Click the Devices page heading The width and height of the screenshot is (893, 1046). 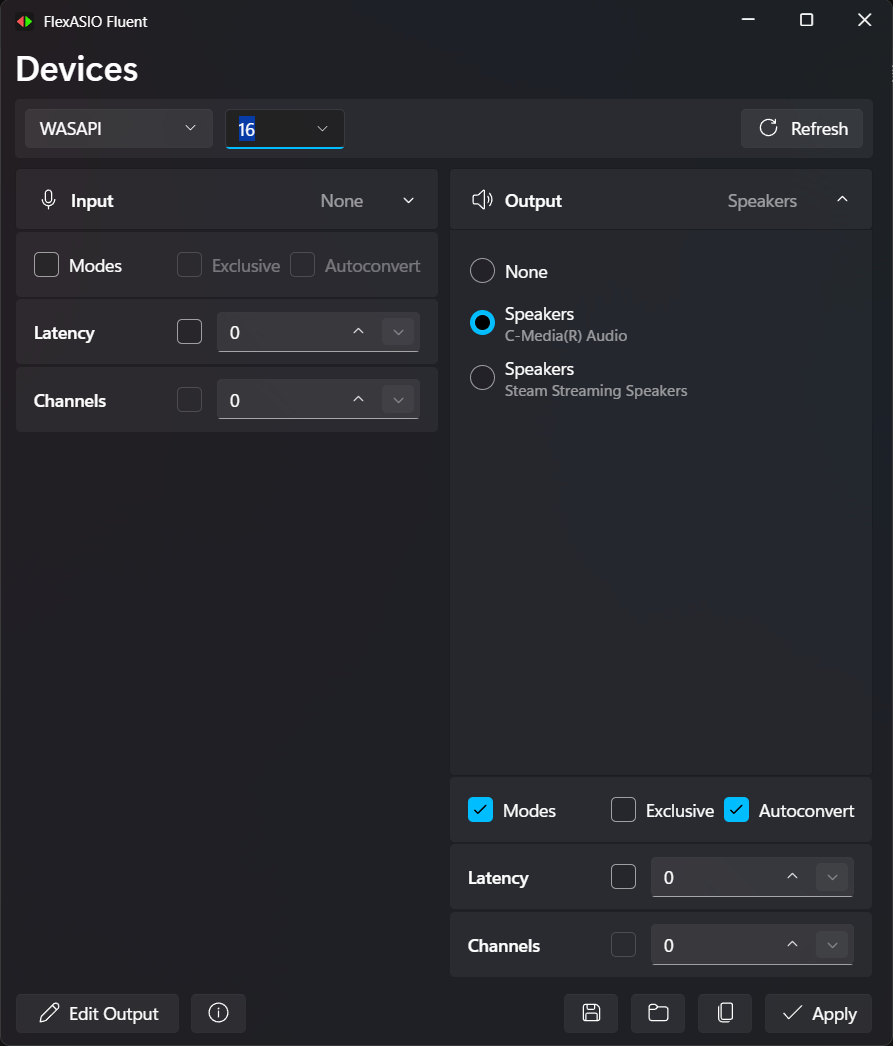[x=77, y=69]
